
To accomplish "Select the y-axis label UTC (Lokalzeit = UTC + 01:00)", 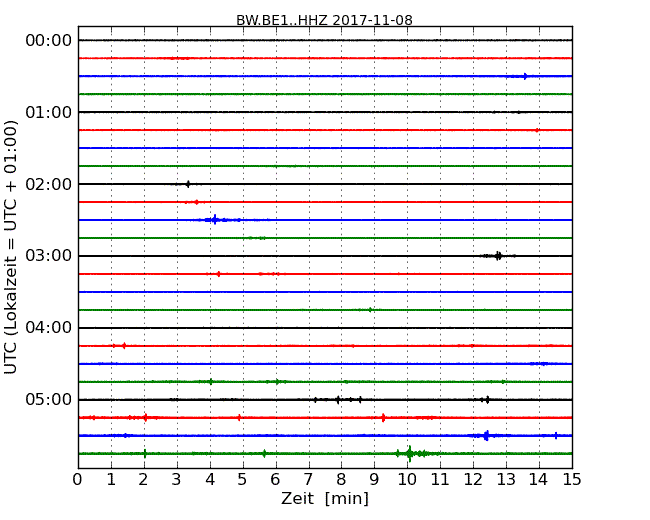I will (x=11, y=247).
